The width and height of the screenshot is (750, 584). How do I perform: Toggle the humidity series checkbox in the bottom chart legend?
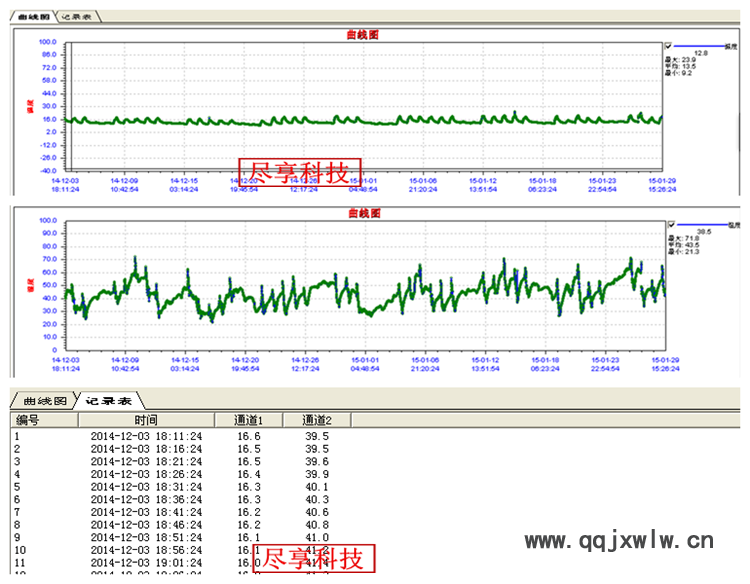click(669, 224)
